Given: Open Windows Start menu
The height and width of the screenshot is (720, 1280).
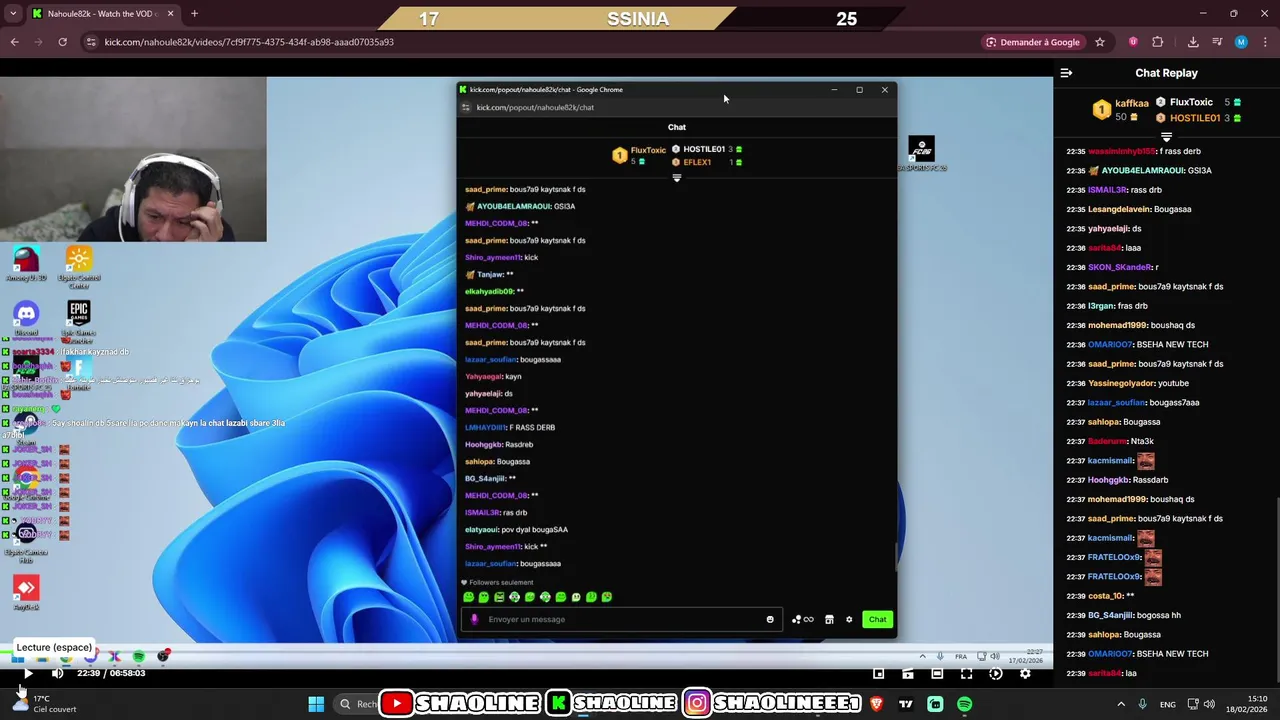Looking at the screenshot, I should click(x=316, y=704).
